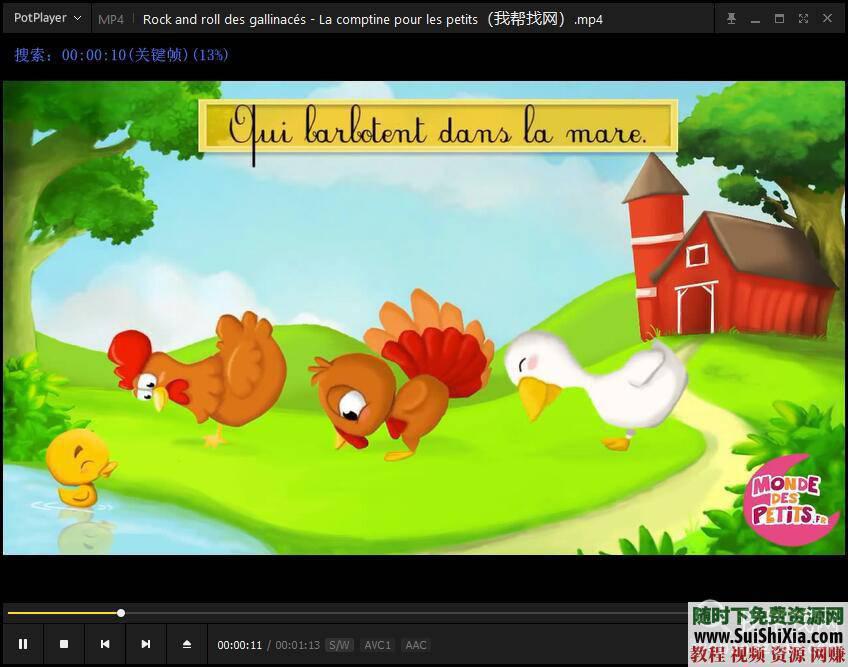Pause the video playback
848x667 pixels.
click(23, 645)
